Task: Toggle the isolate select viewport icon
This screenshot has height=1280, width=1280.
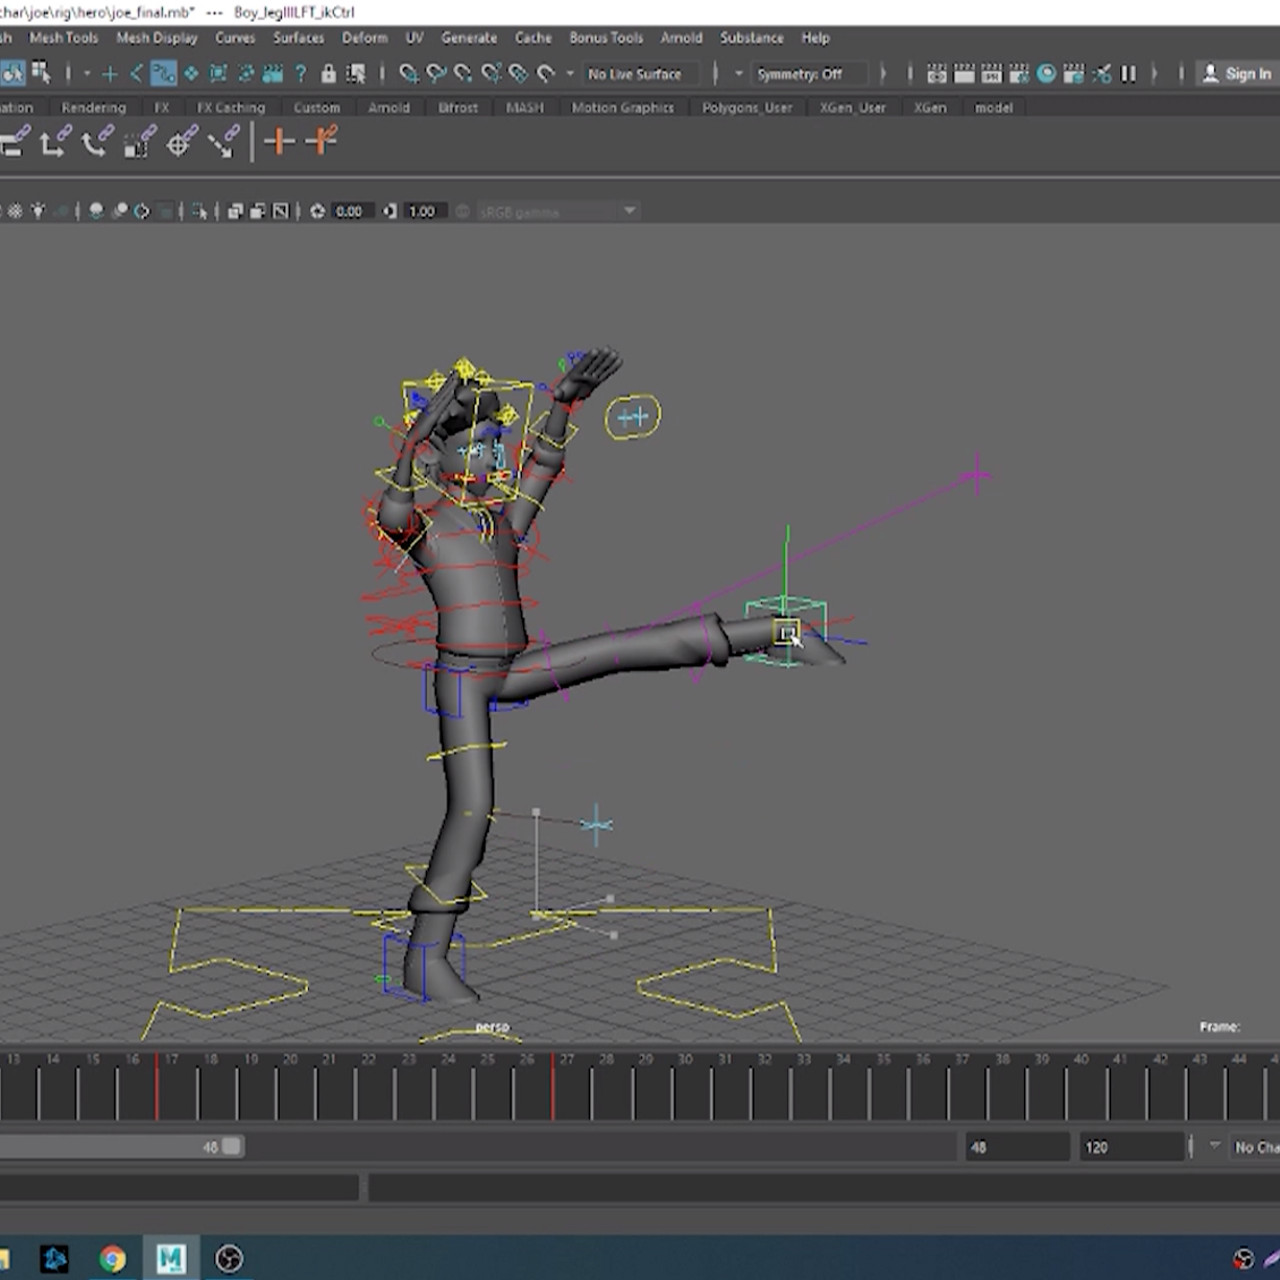Action: 200,211
